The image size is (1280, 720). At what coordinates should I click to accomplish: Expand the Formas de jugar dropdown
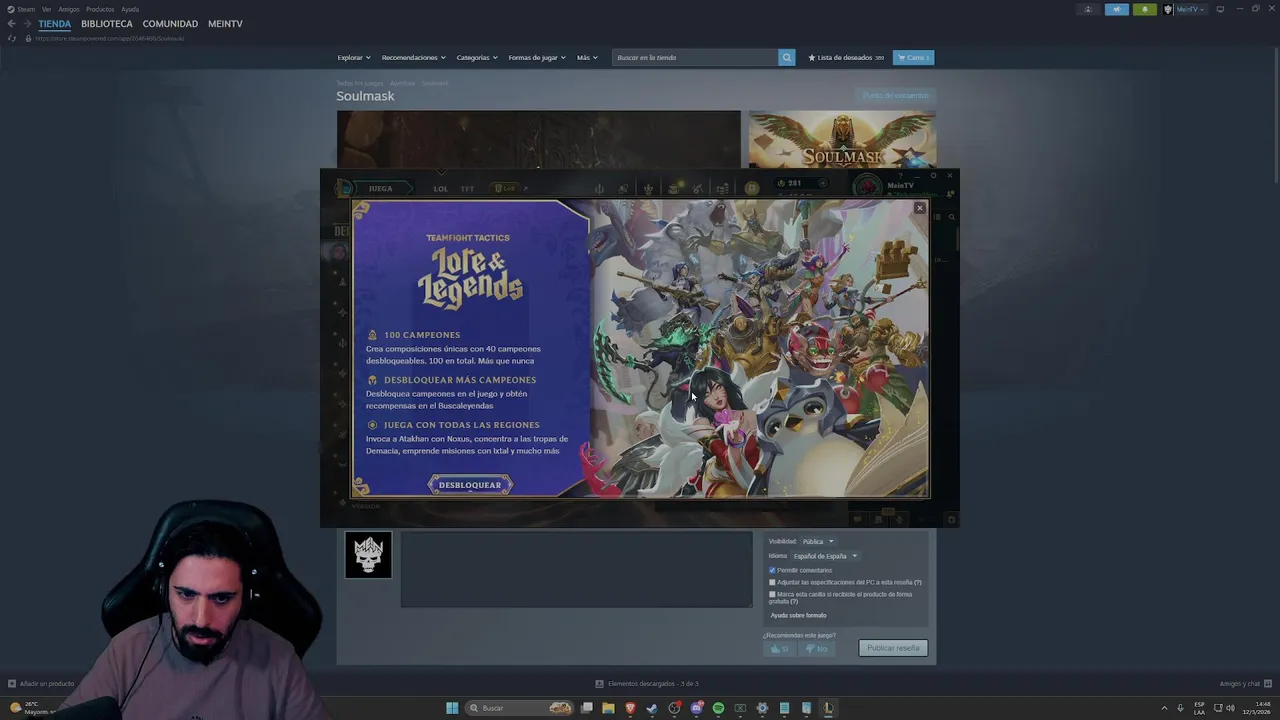click(x=537, y=58)
